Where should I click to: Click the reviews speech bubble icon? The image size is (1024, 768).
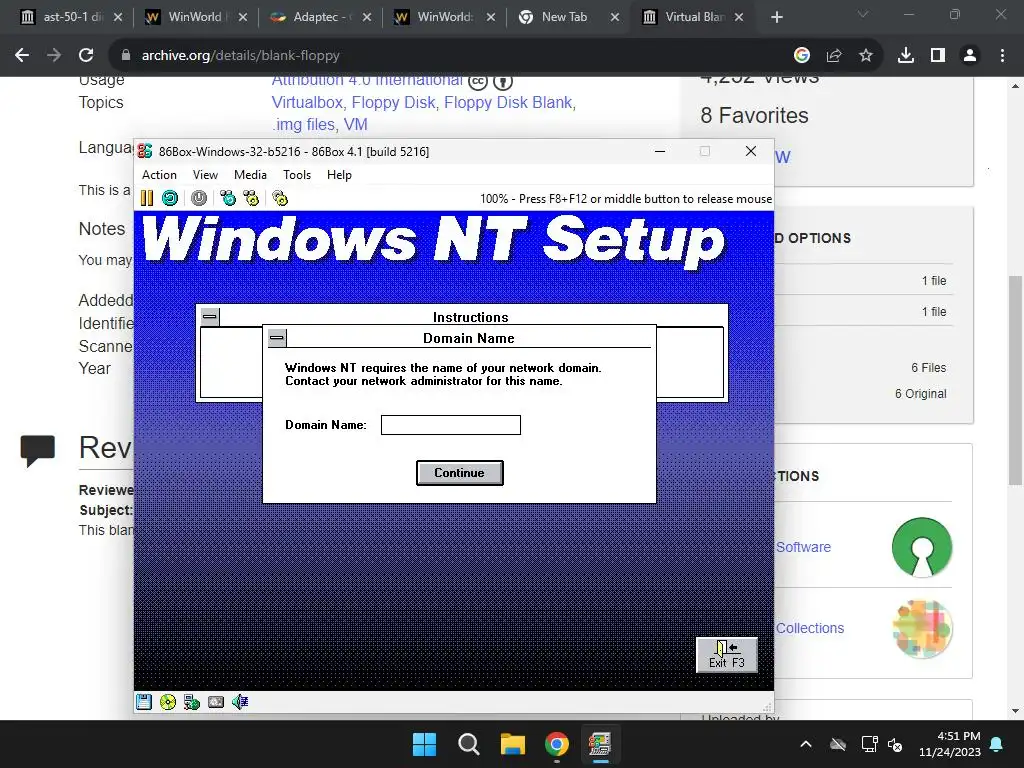[x=38, y=450]
